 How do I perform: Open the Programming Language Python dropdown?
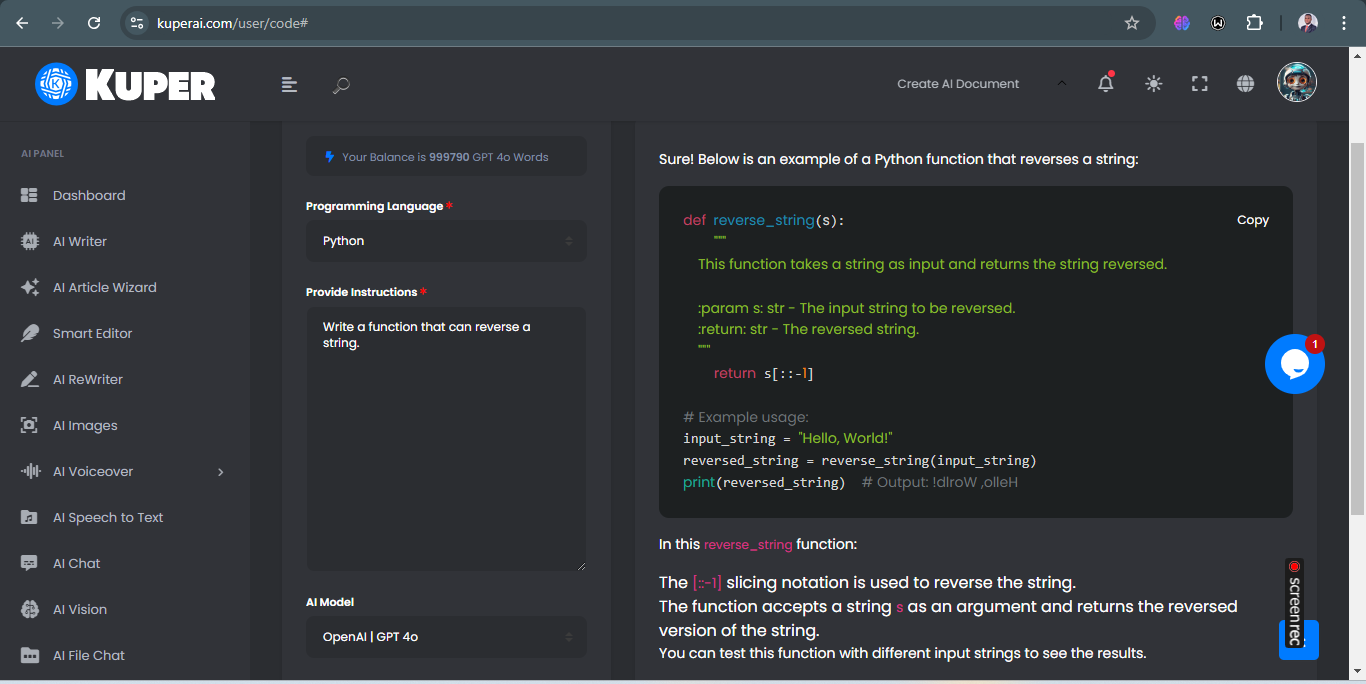click(446, 241)
